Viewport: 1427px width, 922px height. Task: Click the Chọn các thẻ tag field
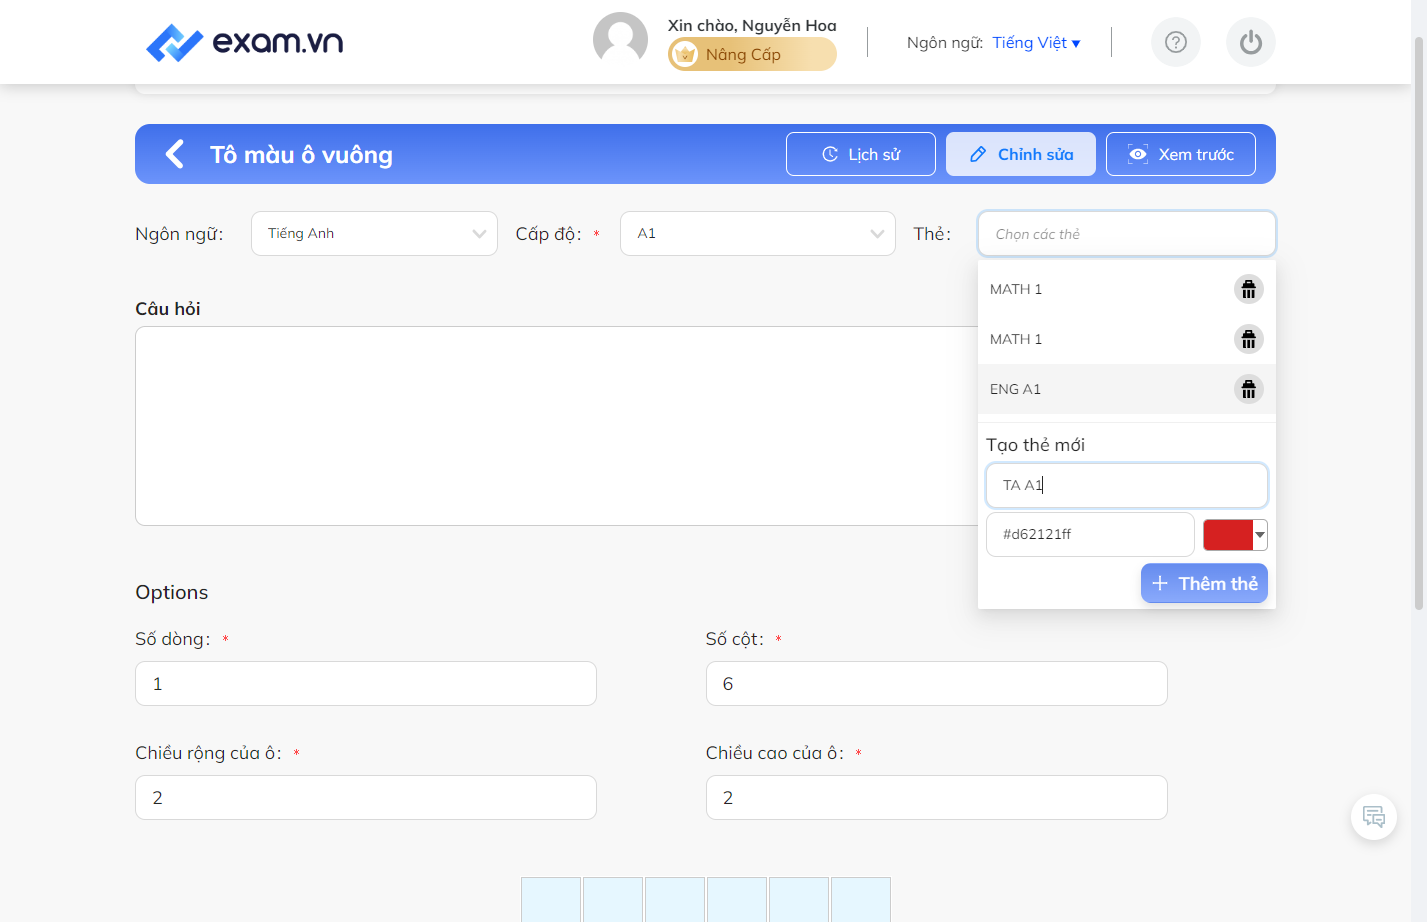[1127, 234]
